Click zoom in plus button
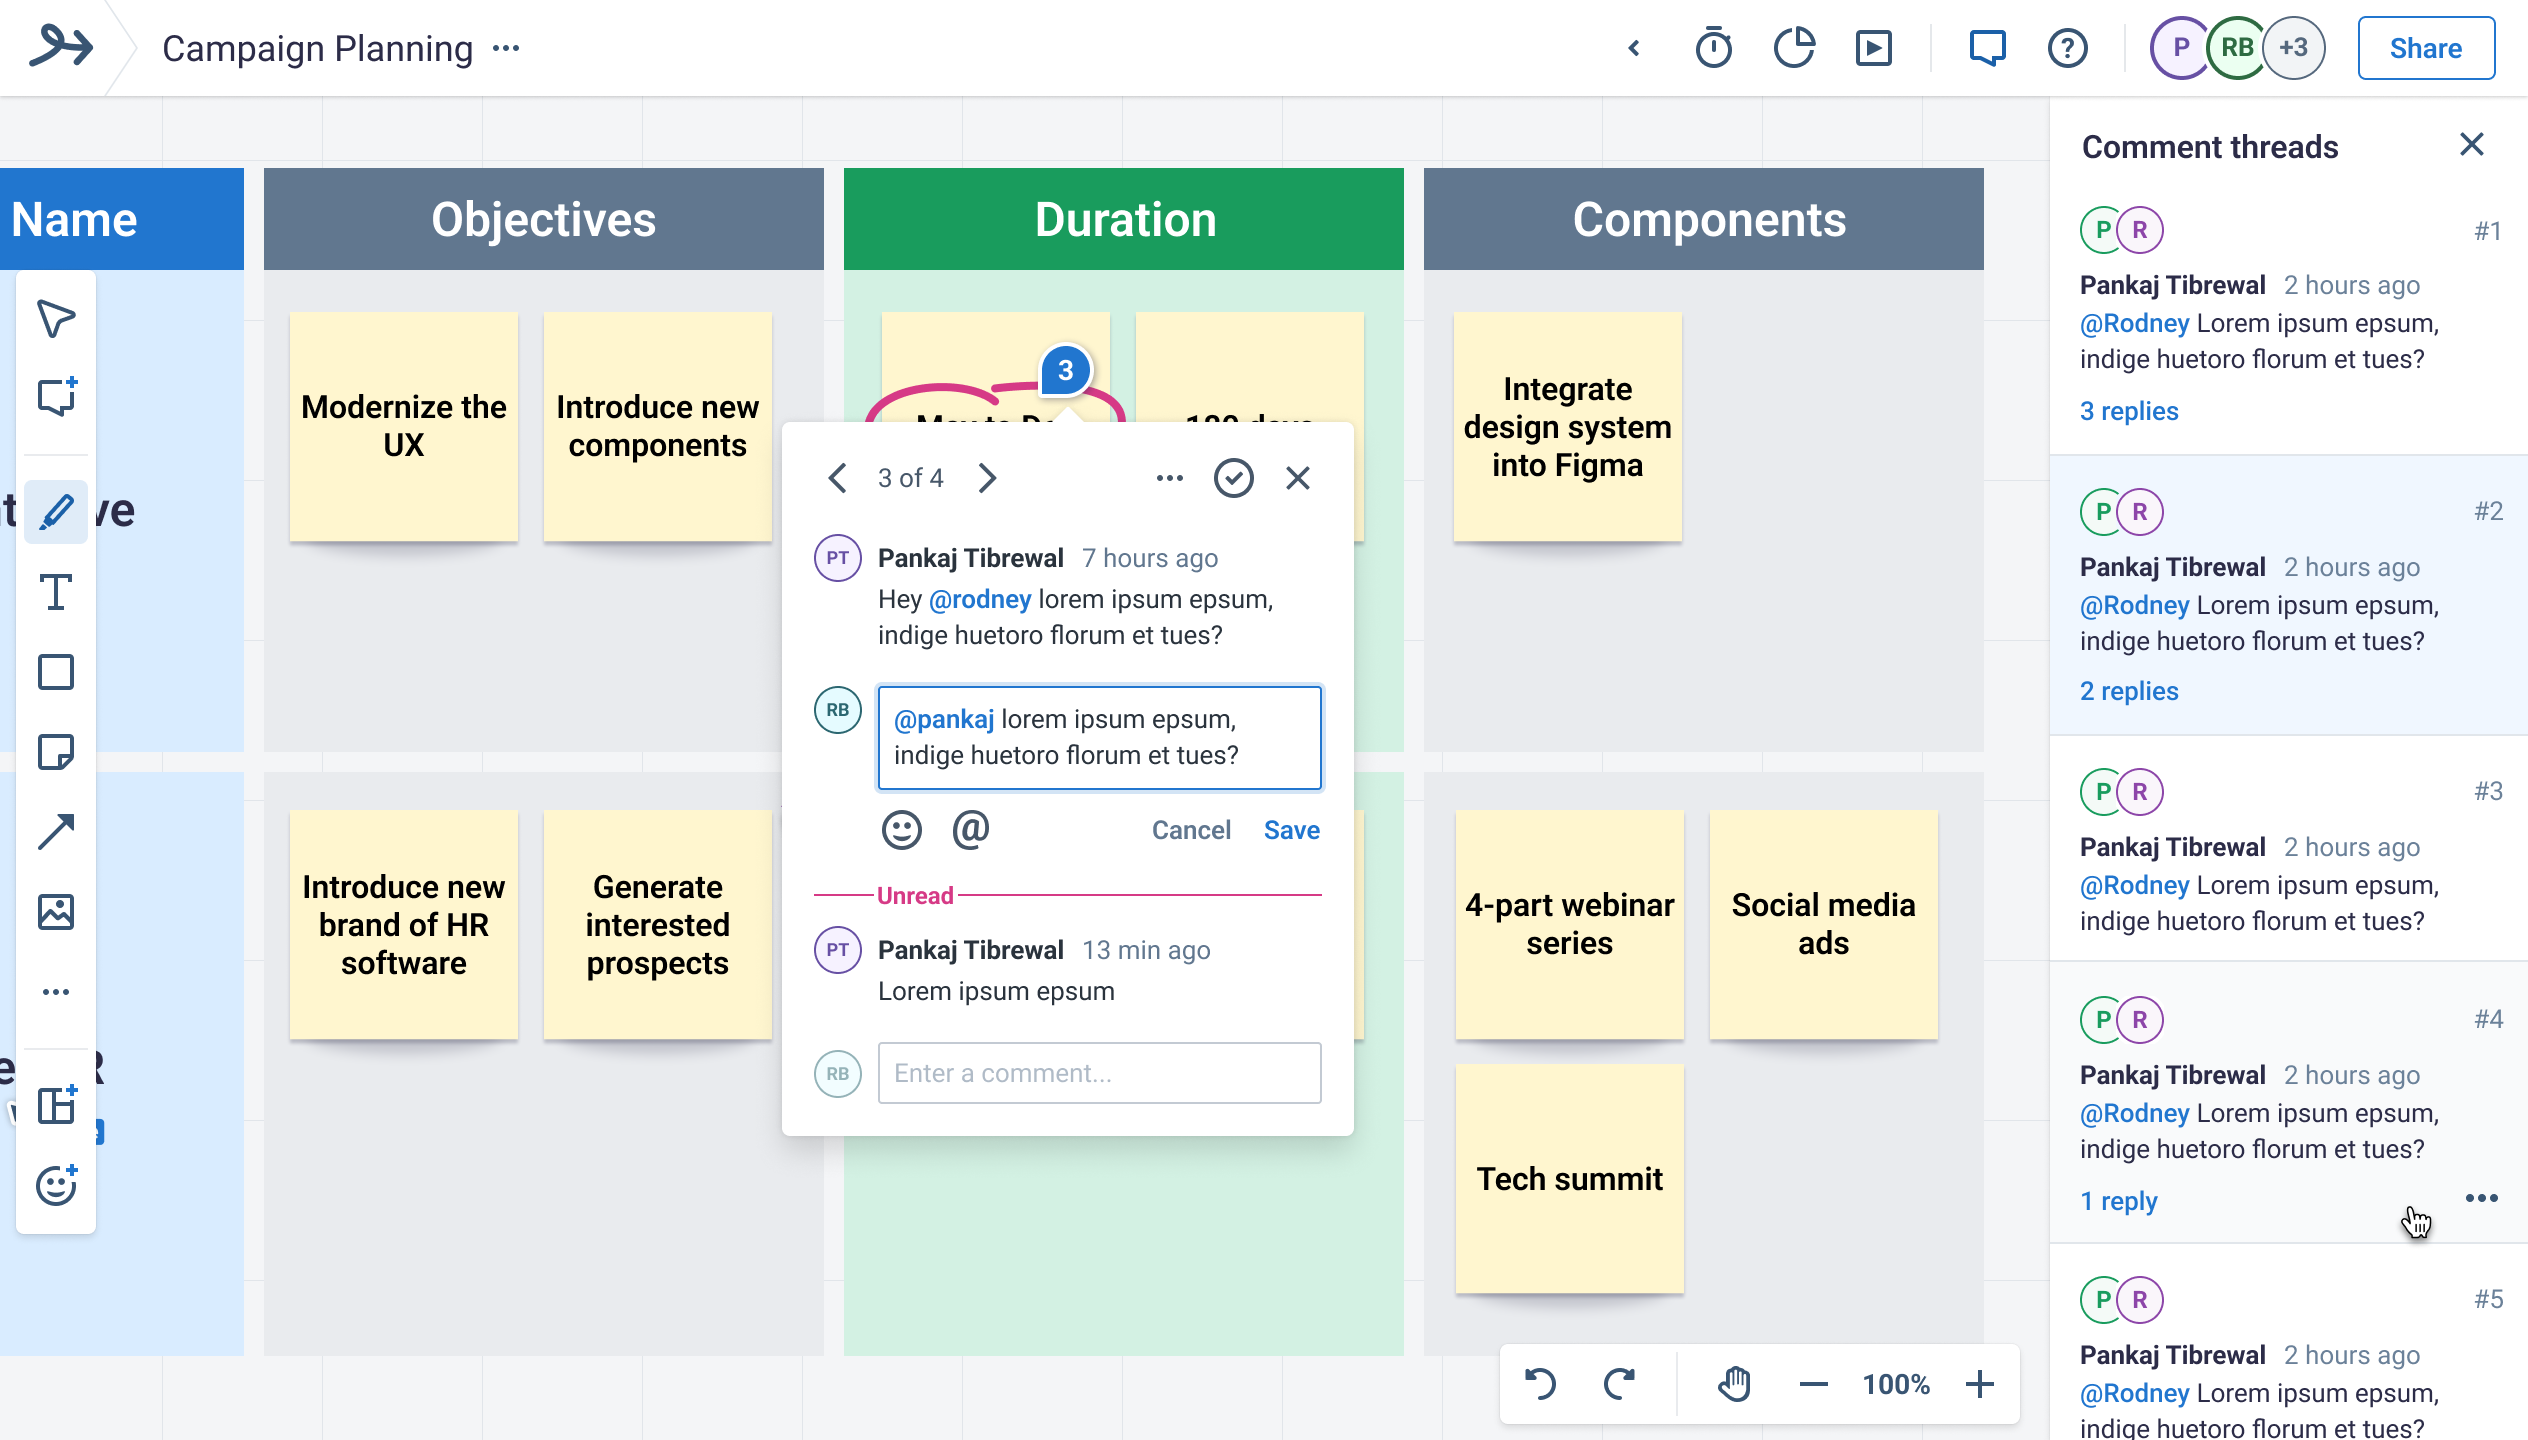The image size is (2528, 1440). pos(1979,1384)
